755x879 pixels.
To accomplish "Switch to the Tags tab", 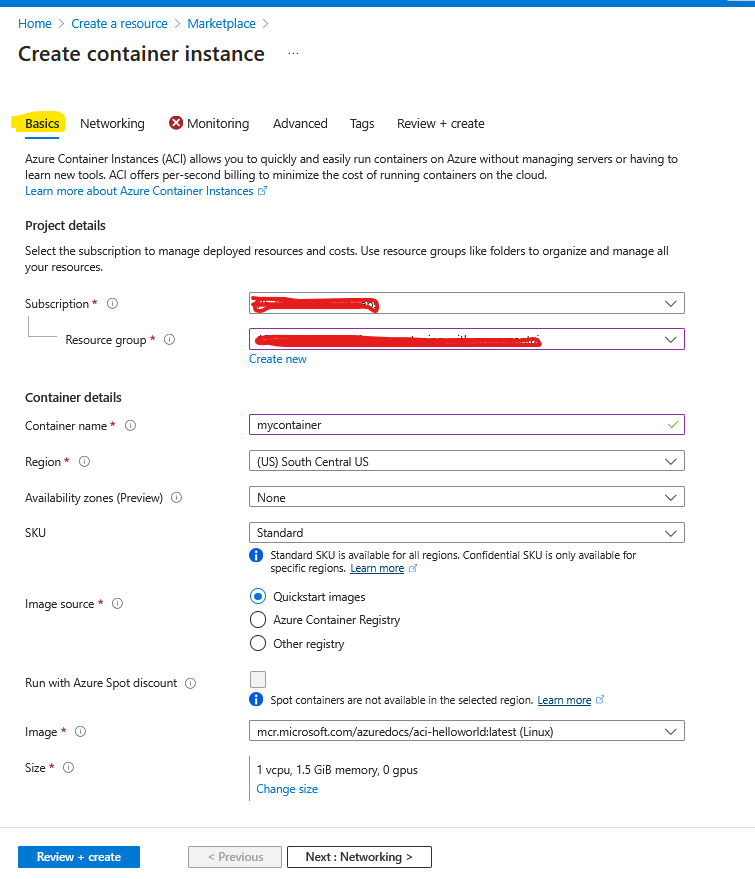I will (362, 123).
